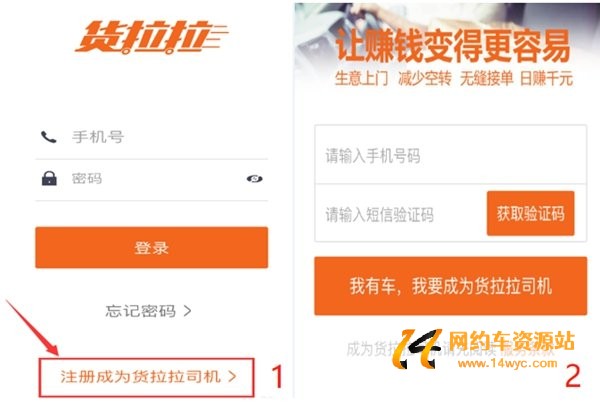Viewport: 600px width, 402px height.
Task: Open the www.14wyc.com link text
Action: pyautogui.click(x=507, y=363)
